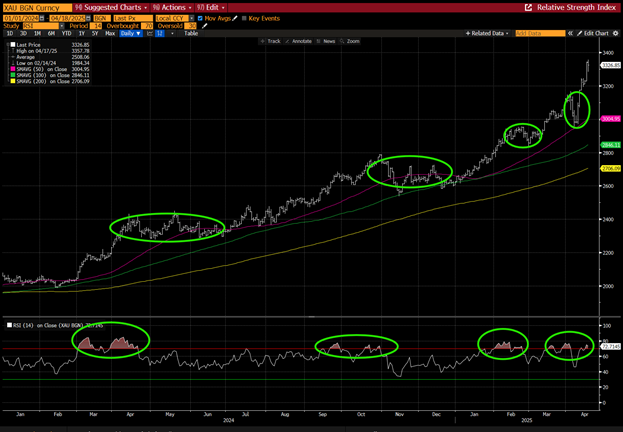The height and width of the screenshot is (432, 623).
Task: Click the BGN pricing source field
Action: pyautogui.click(x=102, y=18)
